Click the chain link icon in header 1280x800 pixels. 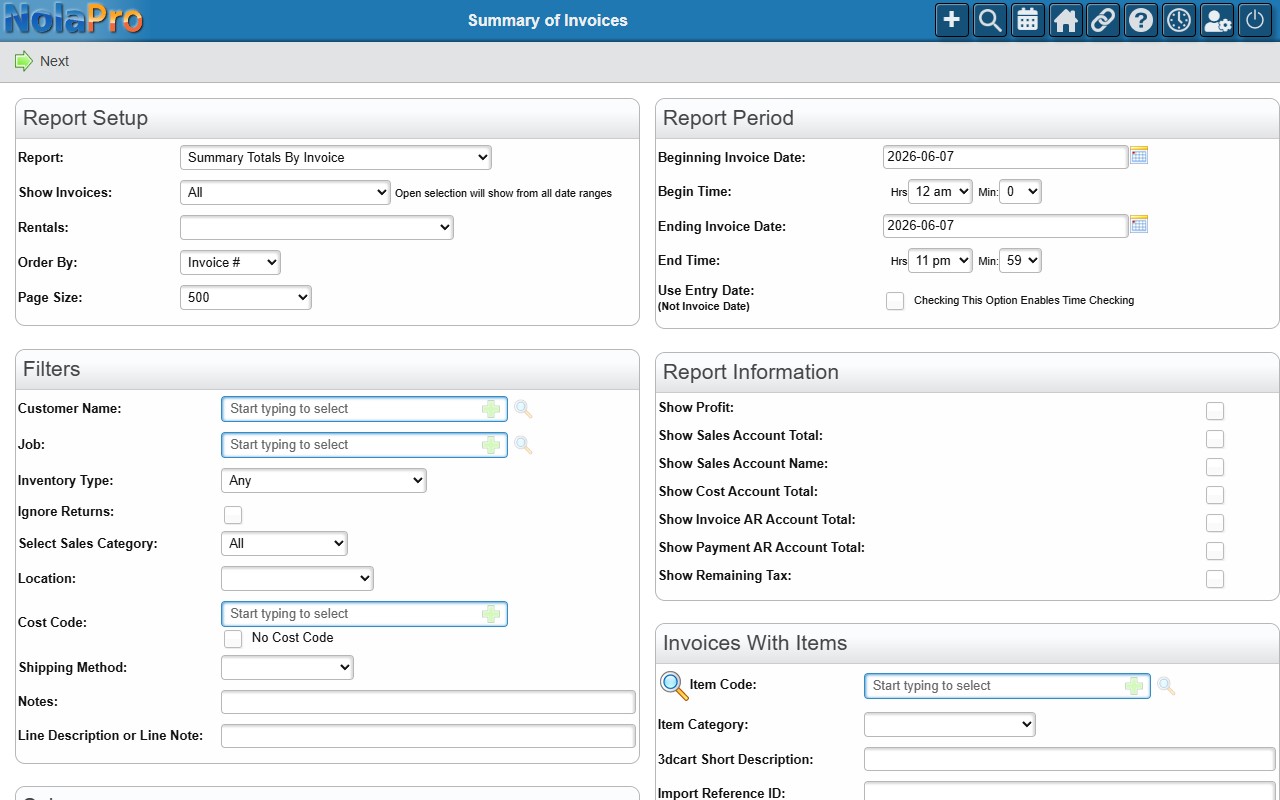[1103, 20]
